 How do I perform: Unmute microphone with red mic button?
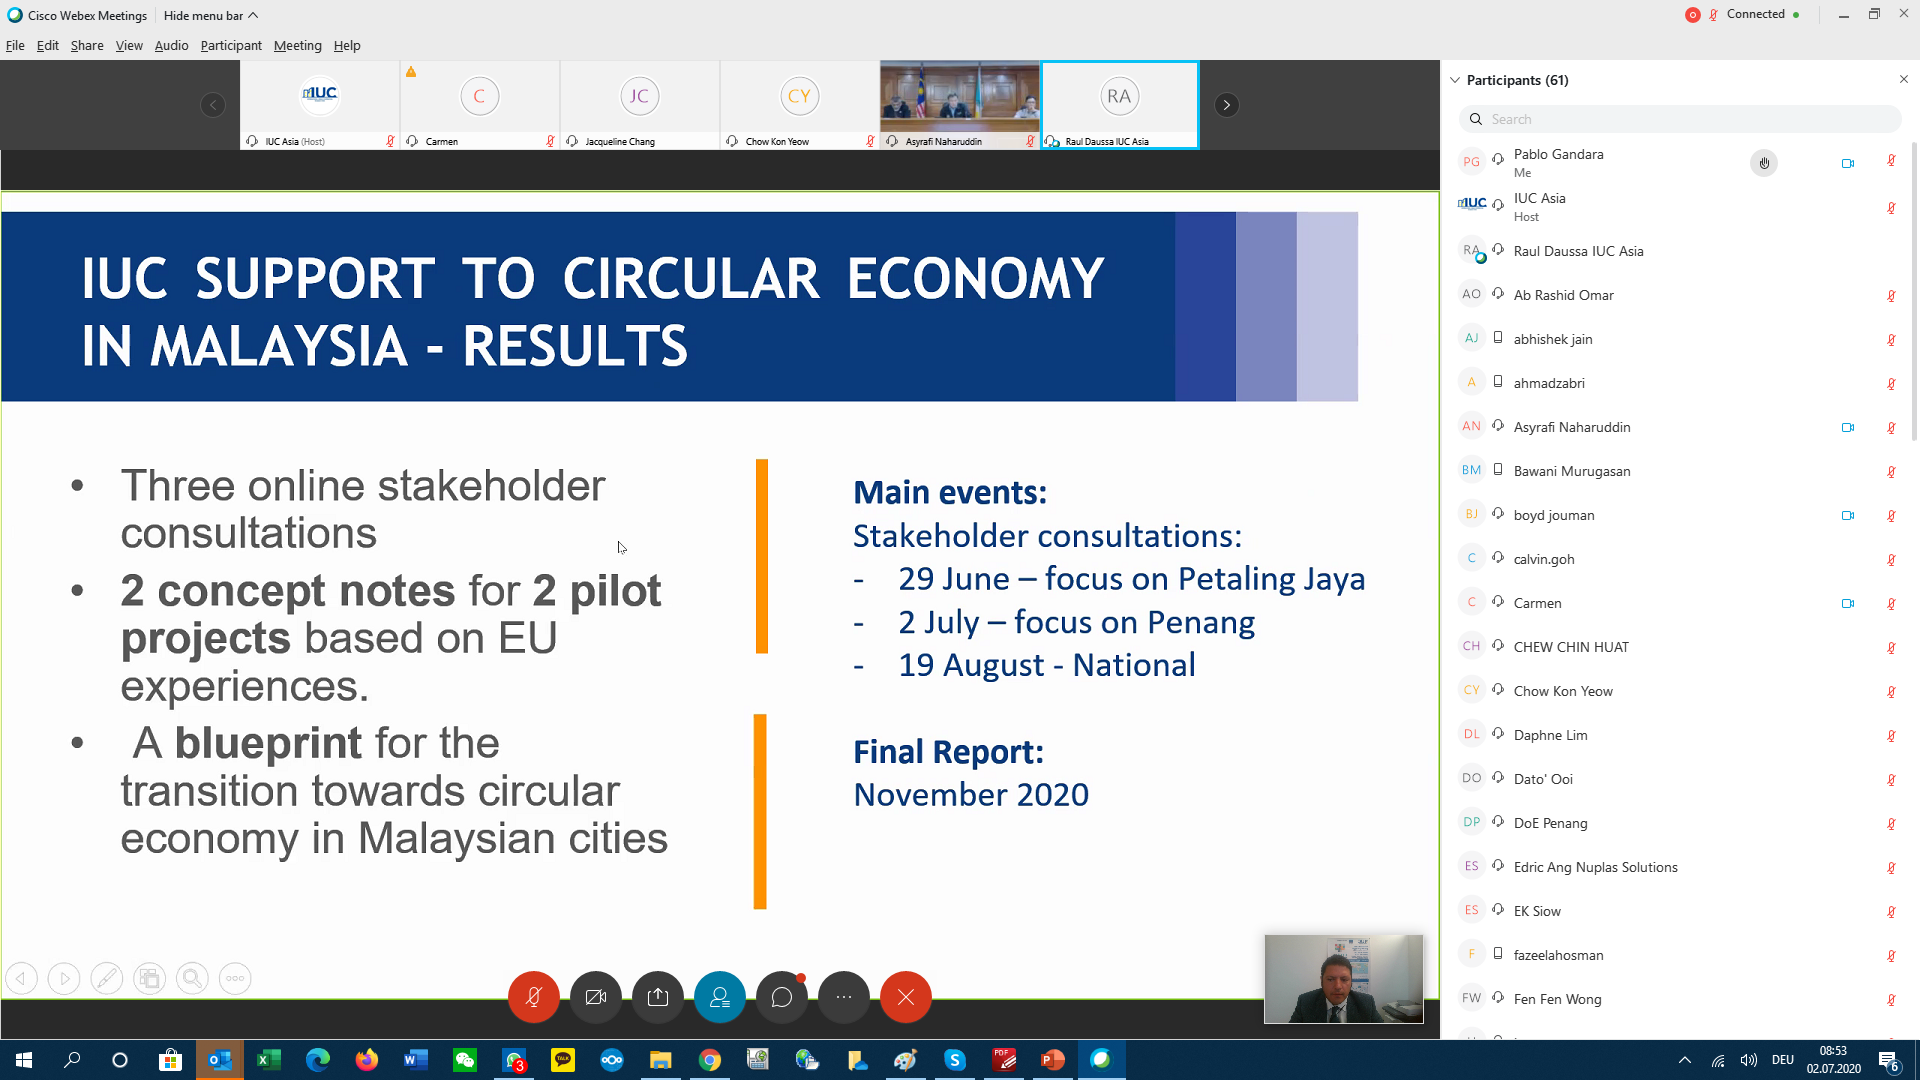coord(533,997)
